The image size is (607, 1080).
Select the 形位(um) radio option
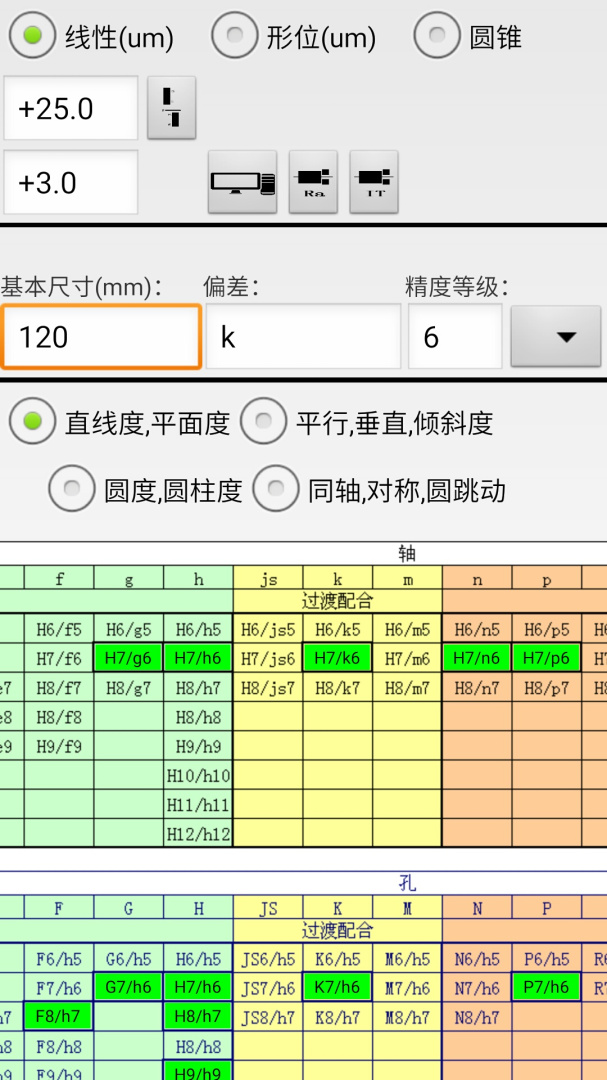pyautogui.click(x=235, y=37)
